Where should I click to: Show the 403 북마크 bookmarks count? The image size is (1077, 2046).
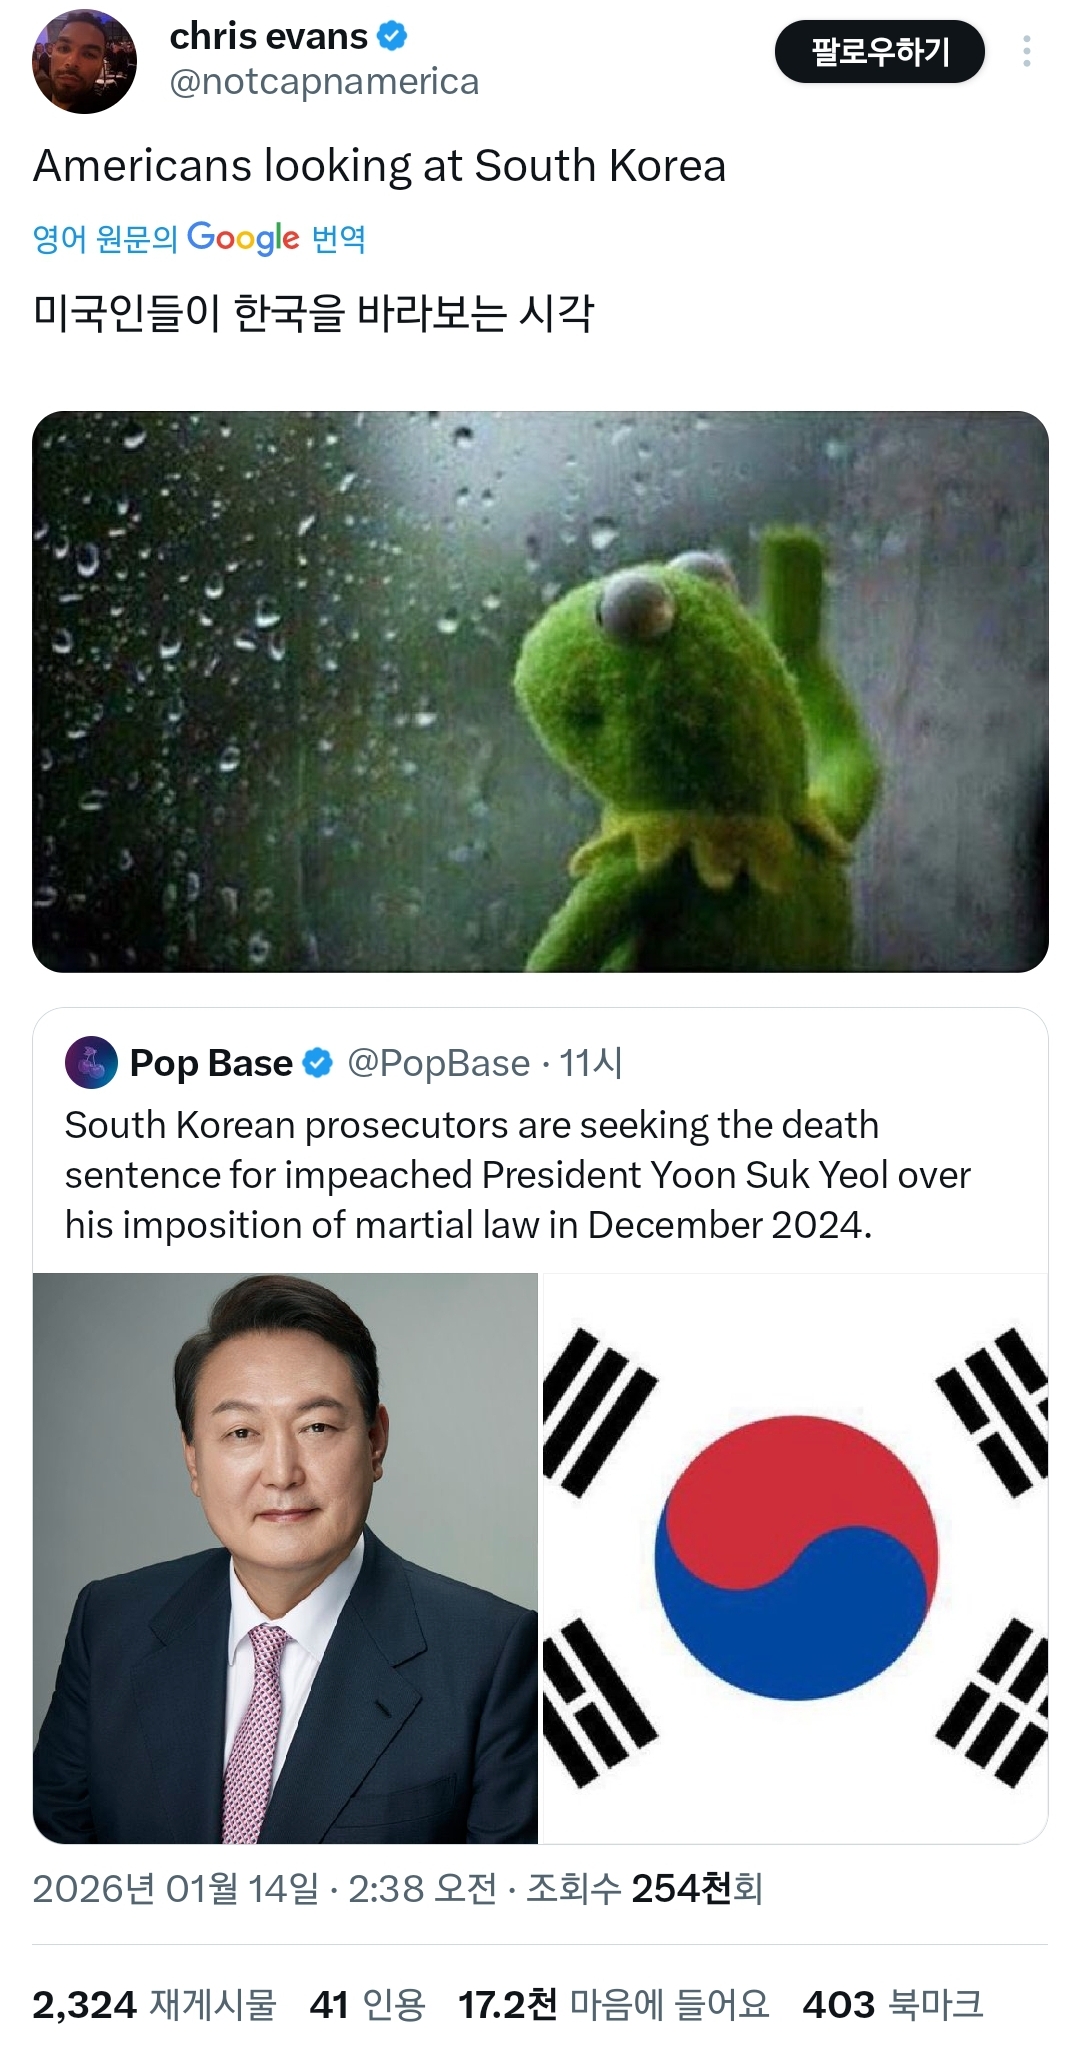[893, 2005]
